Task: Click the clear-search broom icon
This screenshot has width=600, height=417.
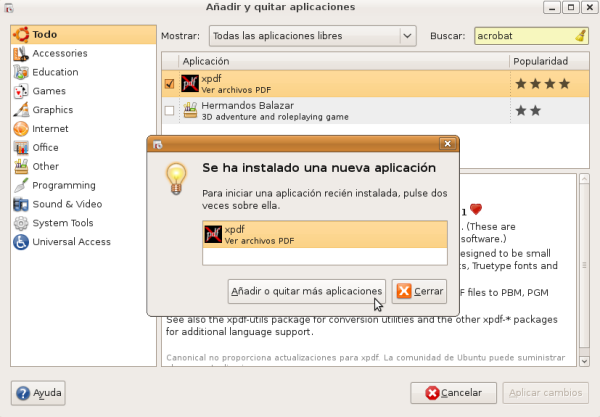Action: click(x=581, y=36)
